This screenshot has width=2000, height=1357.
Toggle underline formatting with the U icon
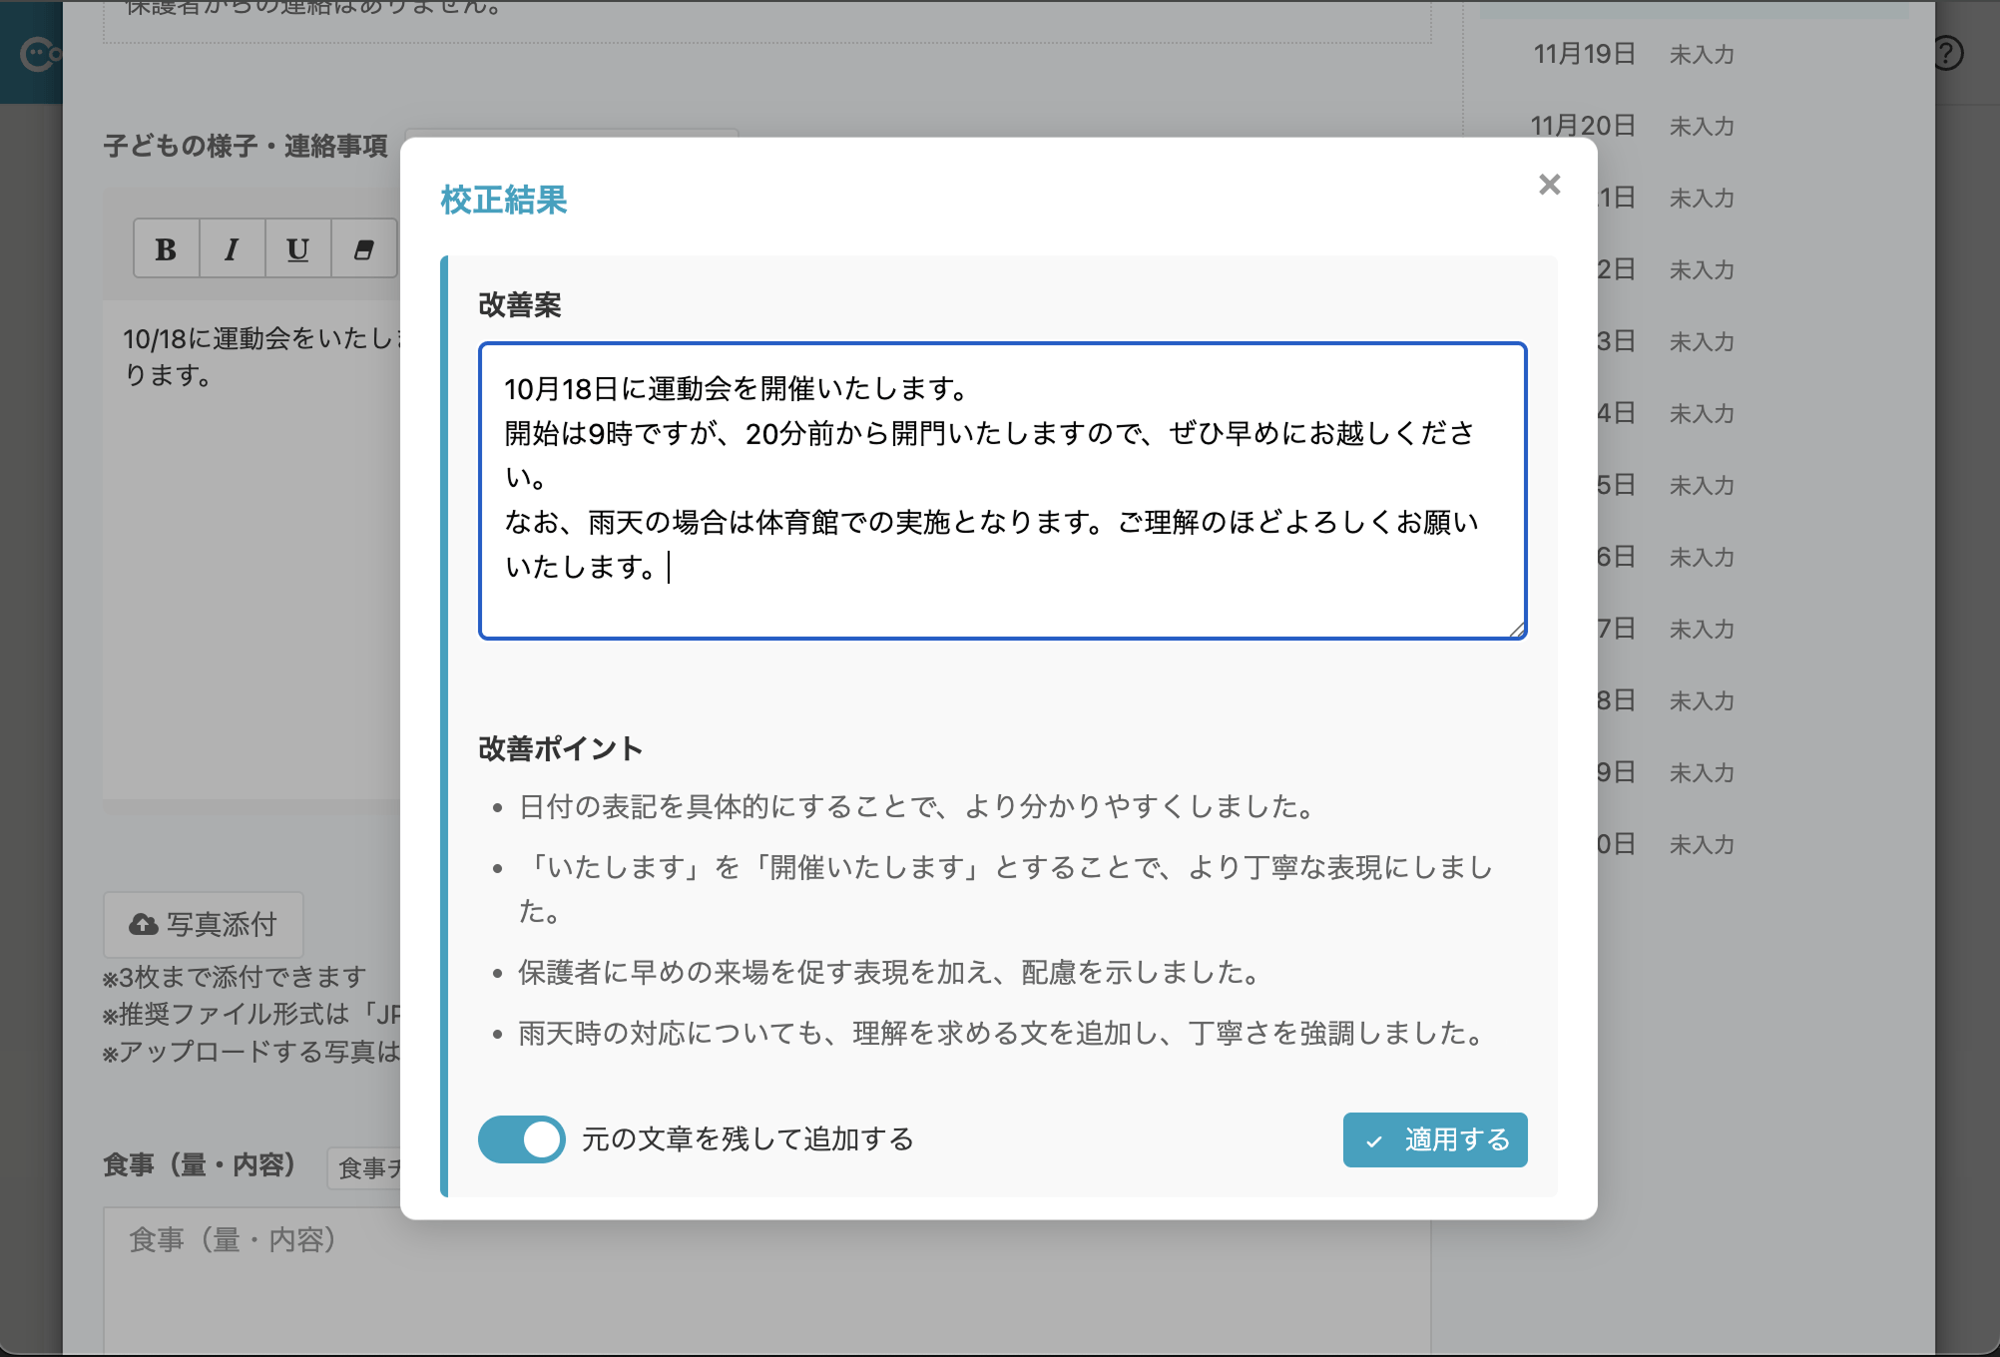click(297, 249)
